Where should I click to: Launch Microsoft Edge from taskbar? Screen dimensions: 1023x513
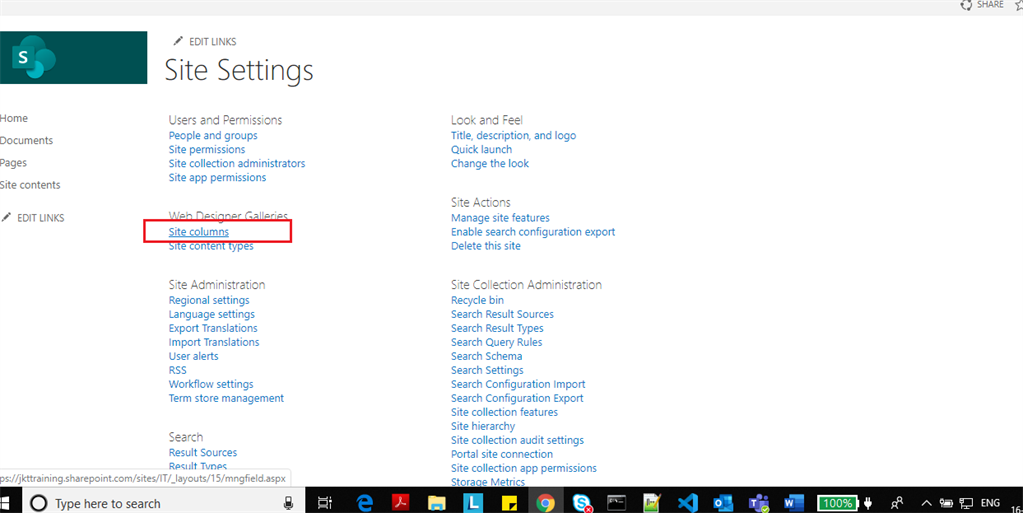click(x=364, y=503)
